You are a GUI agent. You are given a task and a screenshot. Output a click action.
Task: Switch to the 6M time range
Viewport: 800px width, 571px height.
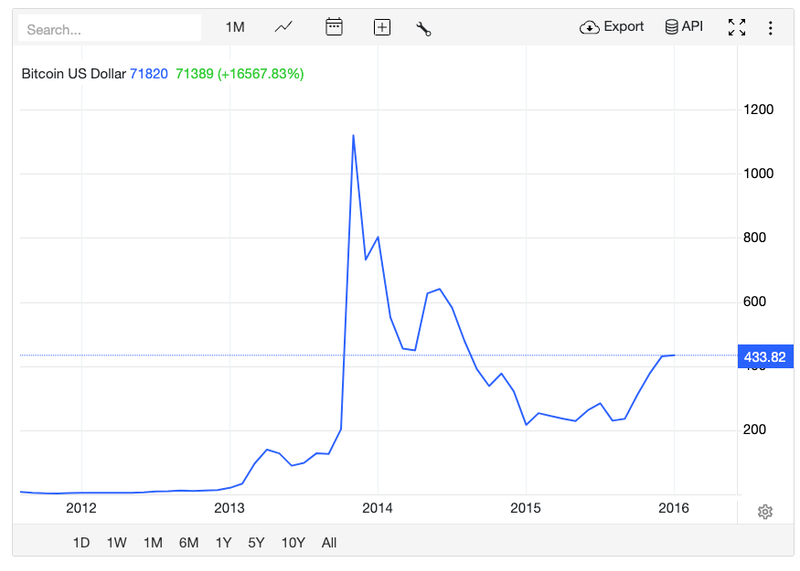pos(188,543)
